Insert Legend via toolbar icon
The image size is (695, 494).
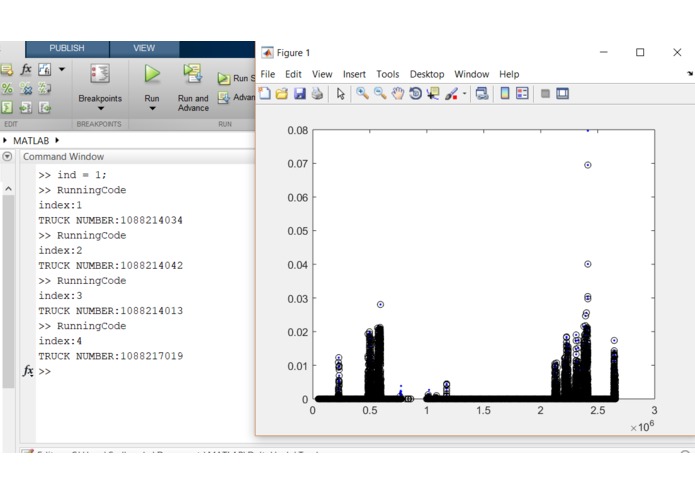pos(522,93)
